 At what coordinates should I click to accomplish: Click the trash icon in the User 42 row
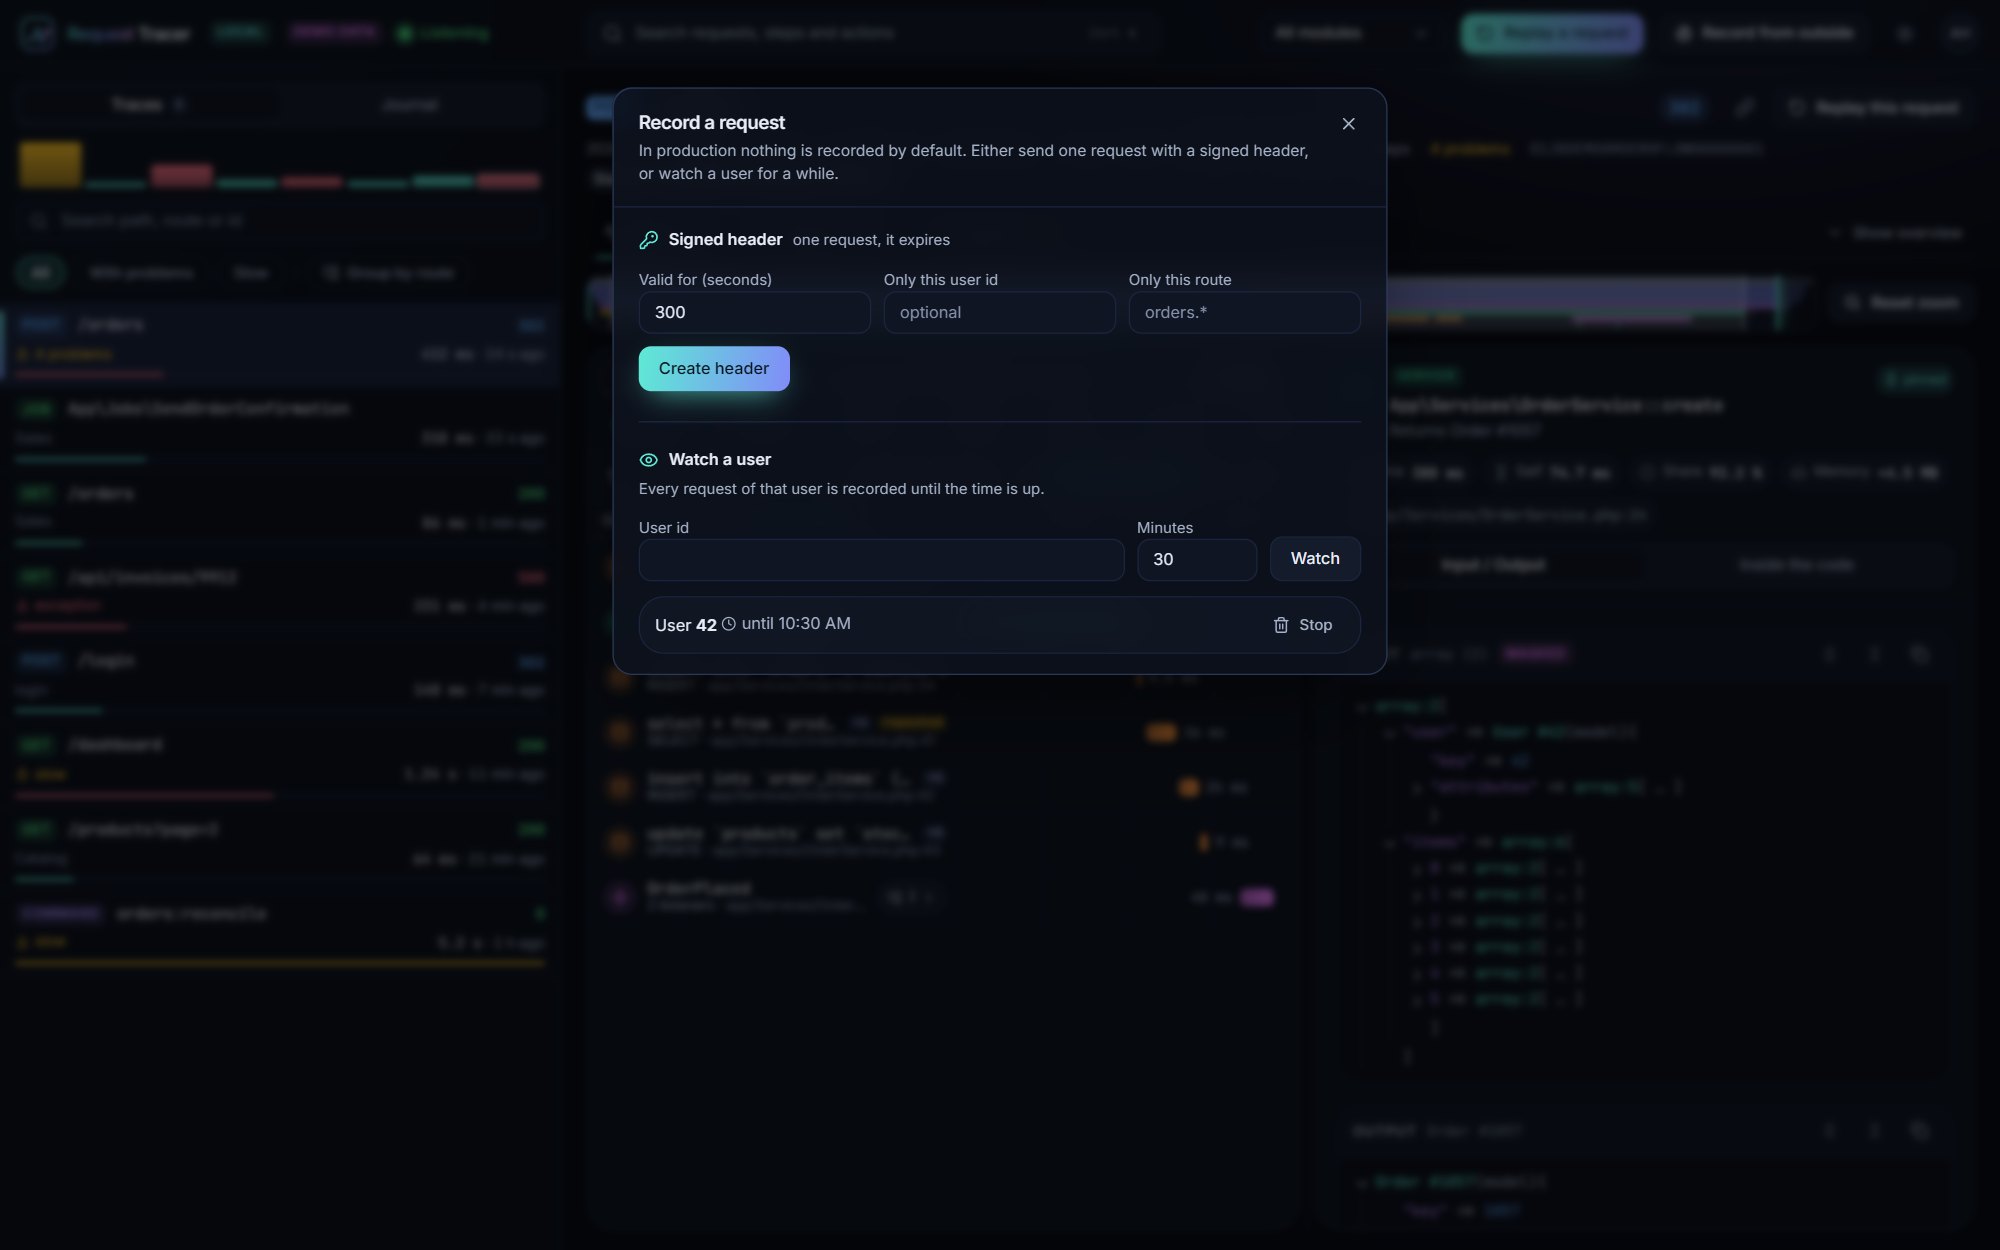click(1281, 625)
